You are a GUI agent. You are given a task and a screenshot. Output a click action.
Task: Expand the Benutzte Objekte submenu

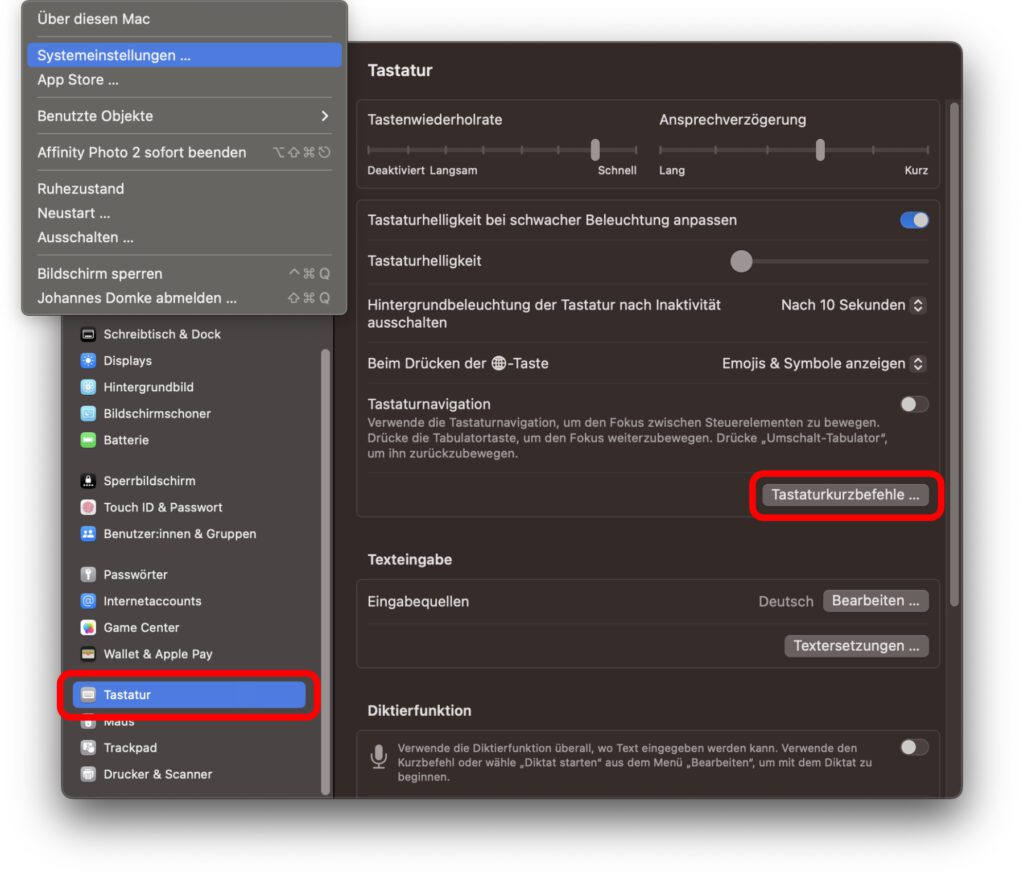183,116
